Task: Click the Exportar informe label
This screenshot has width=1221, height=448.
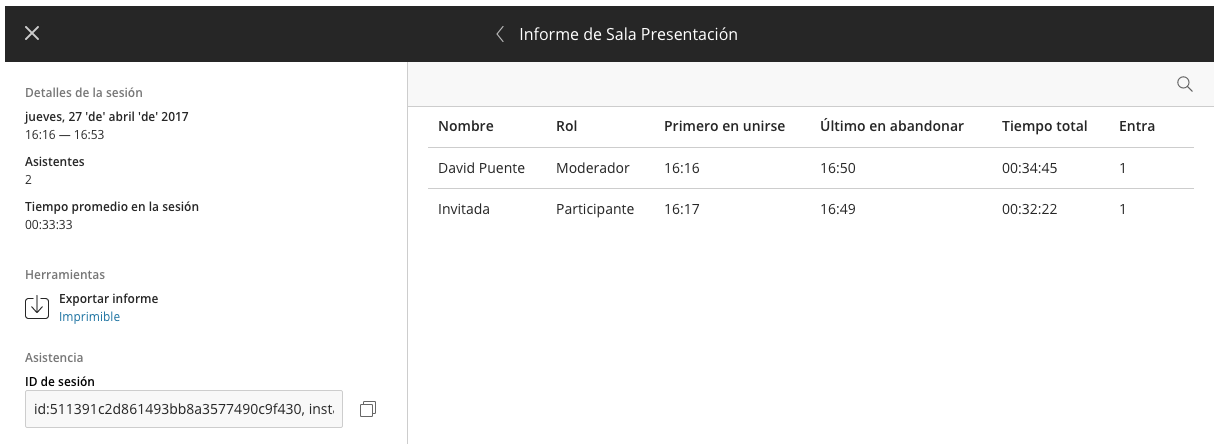Action: (108, 298)
